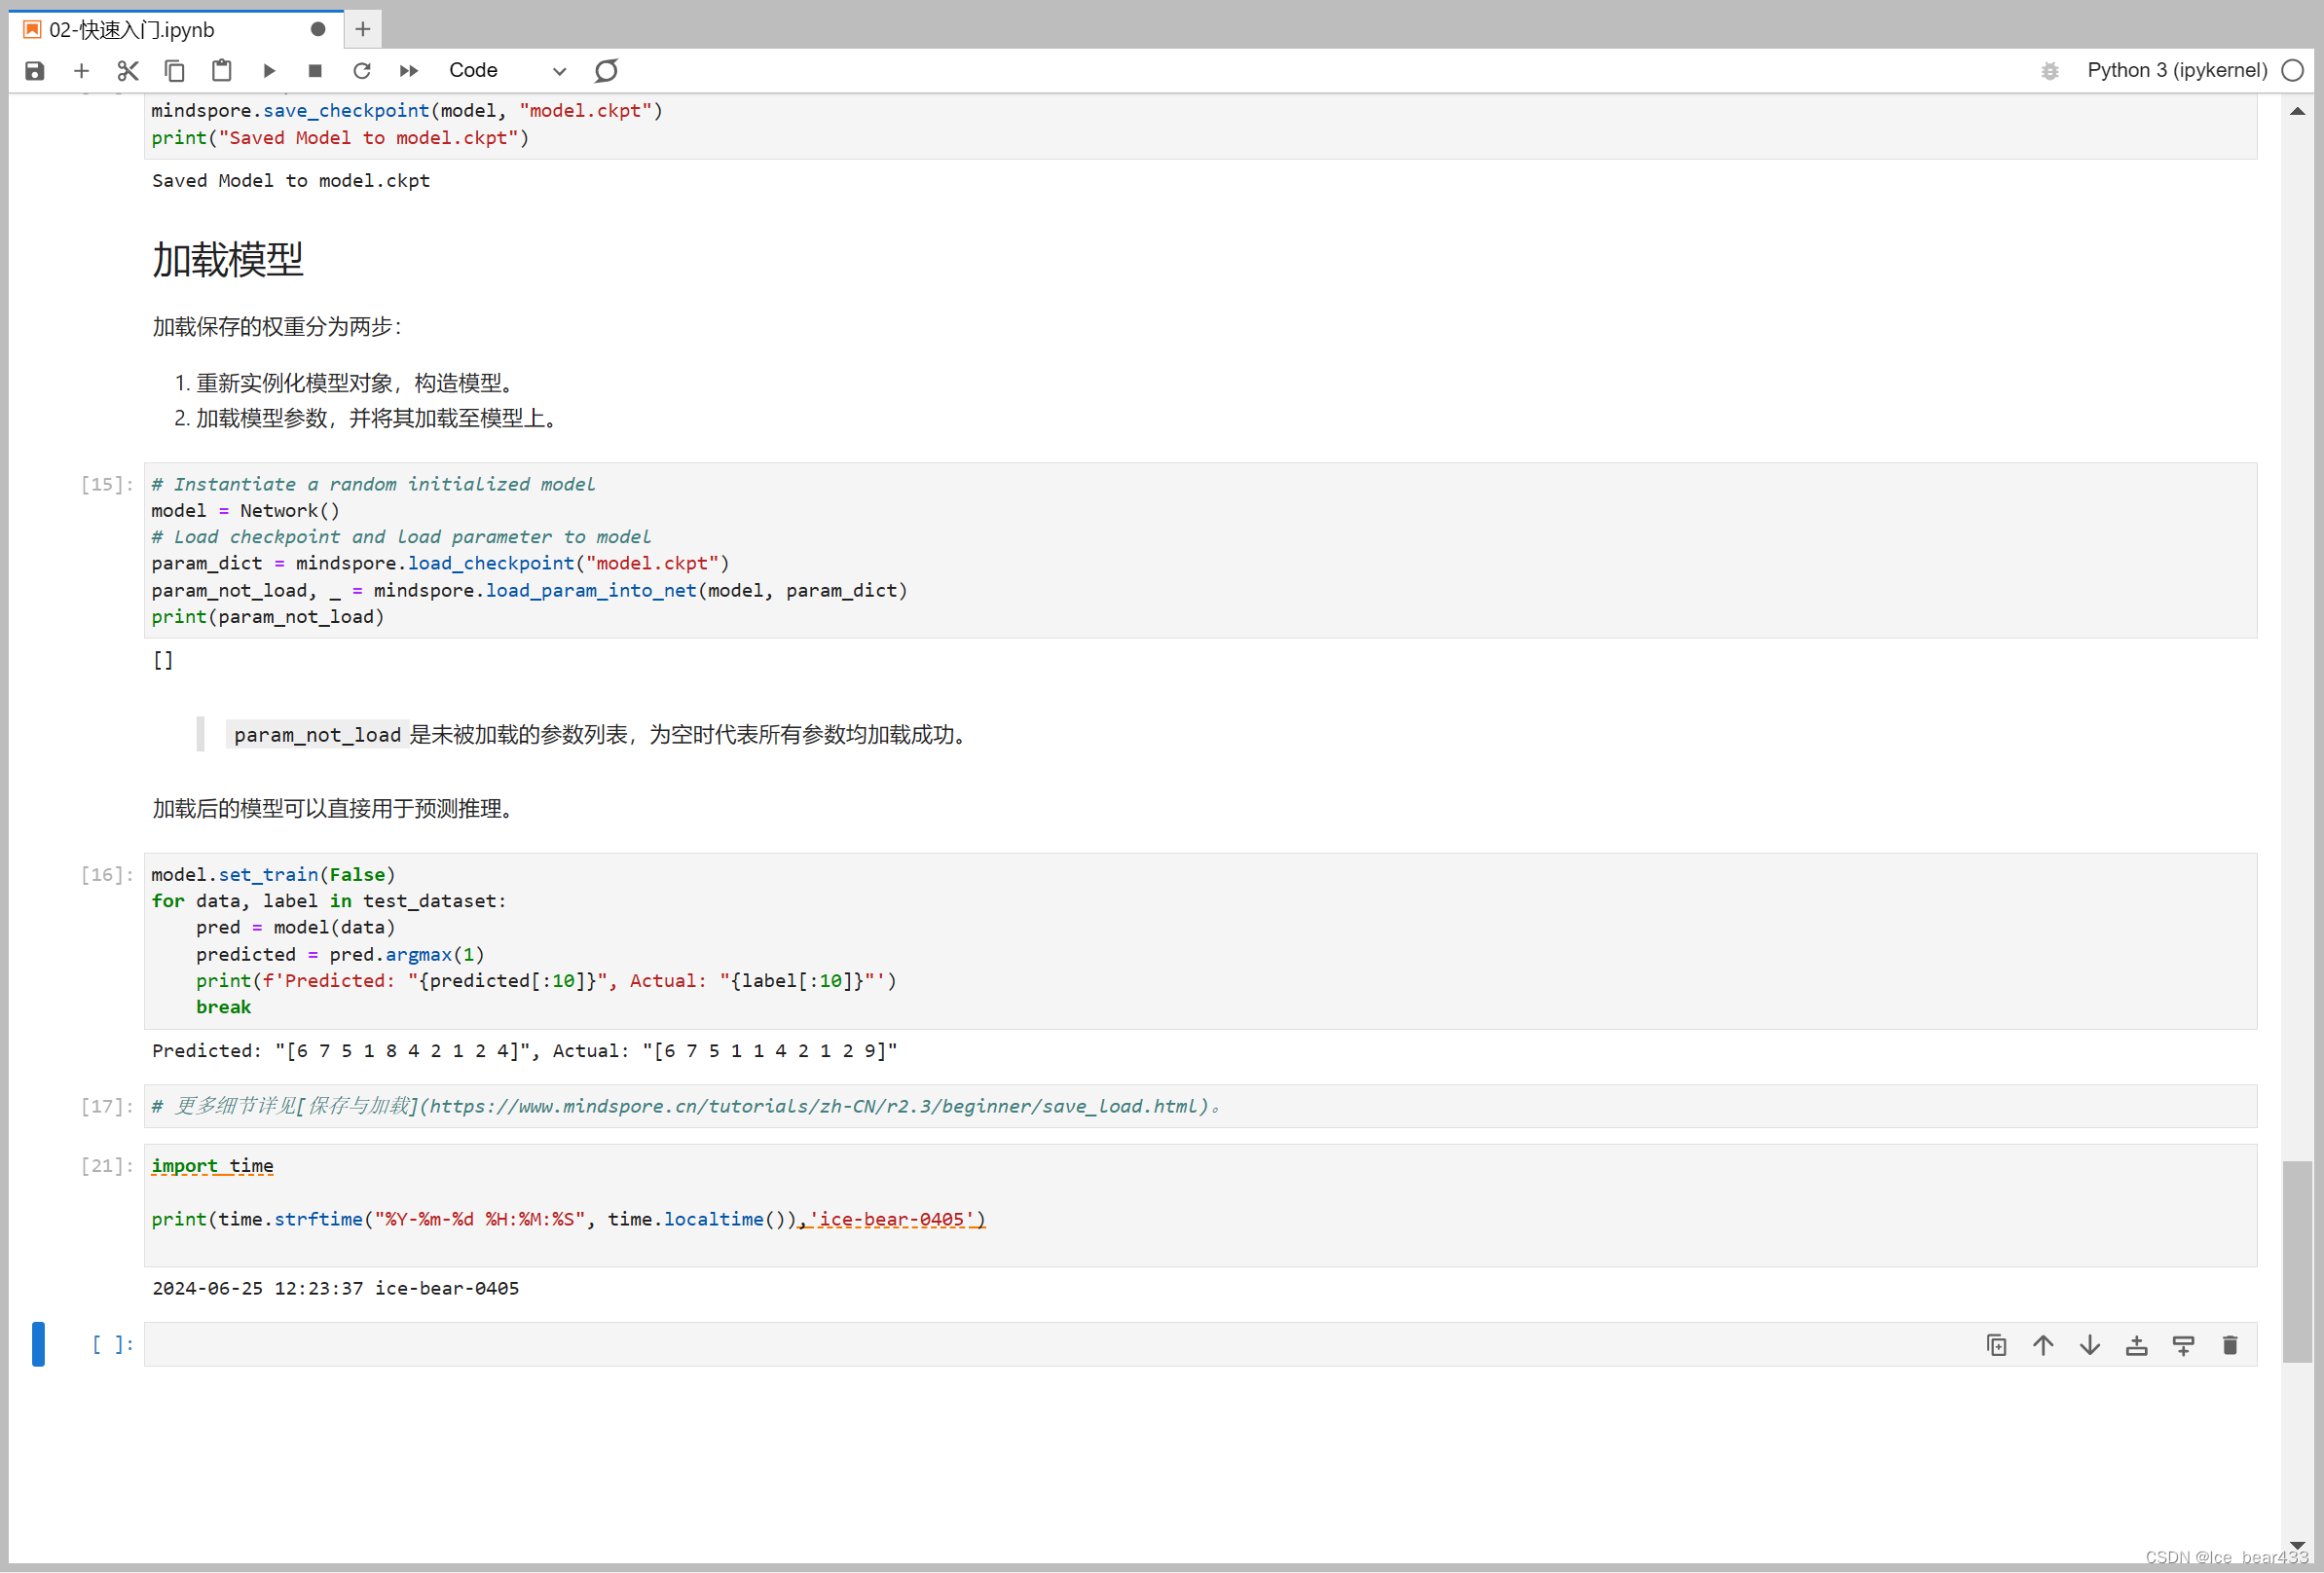Image resolution: width=2324 pixels, height=1573 pixels.
Task: Interrupt the kernel with stop icon
Action: [315, 70]
